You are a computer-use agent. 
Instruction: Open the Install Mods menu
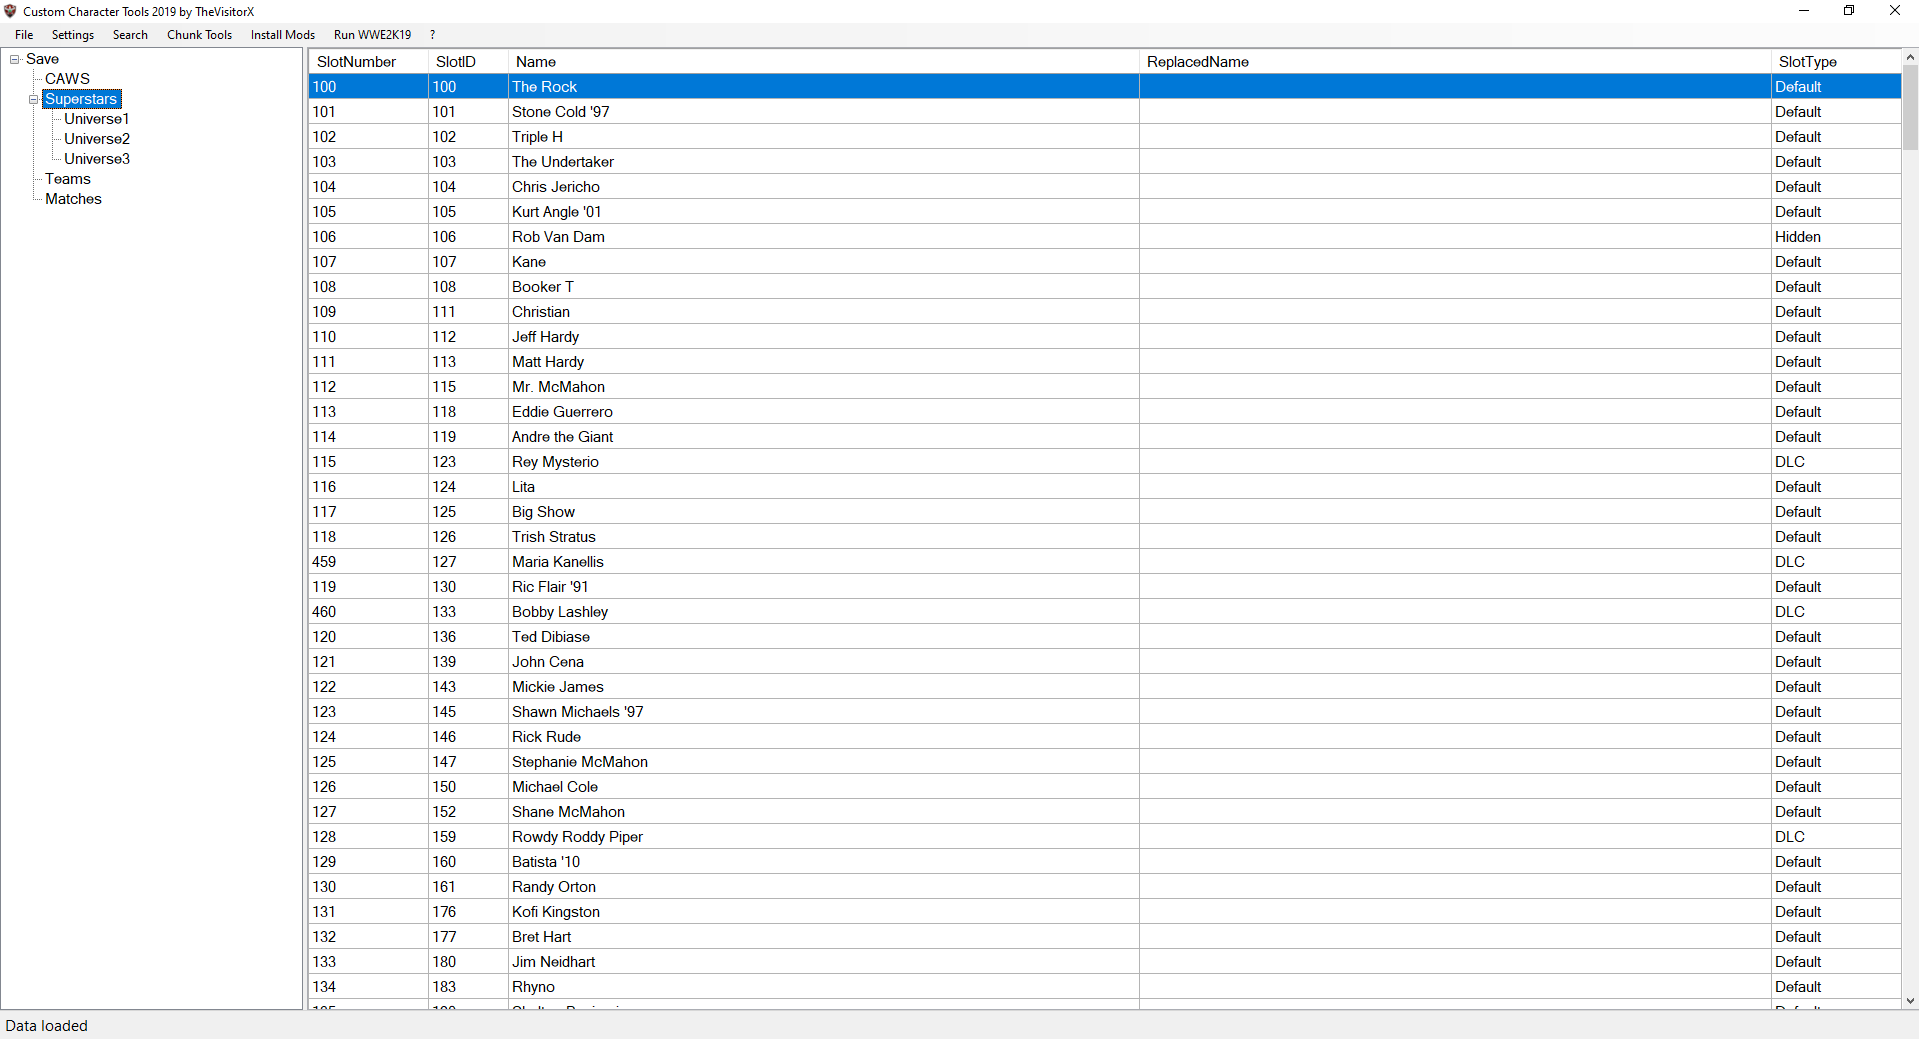283,35
